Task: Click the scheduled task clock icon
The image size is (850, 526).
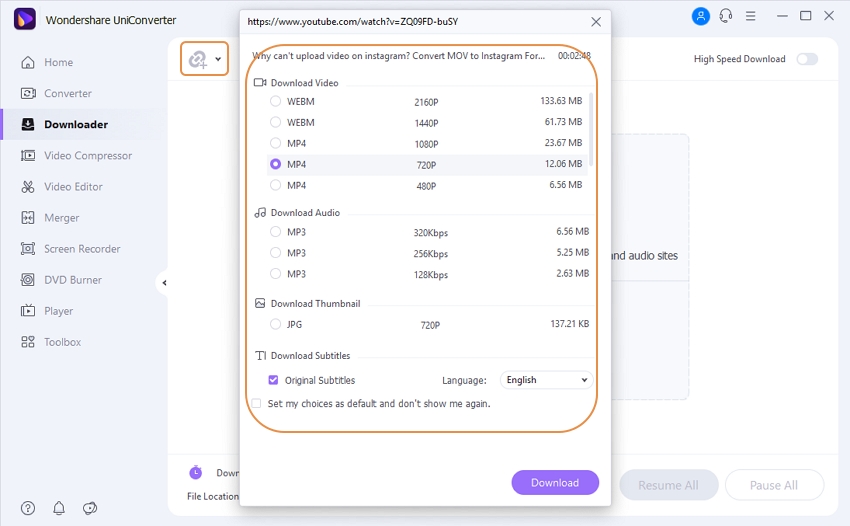Action: pos(196,472)
